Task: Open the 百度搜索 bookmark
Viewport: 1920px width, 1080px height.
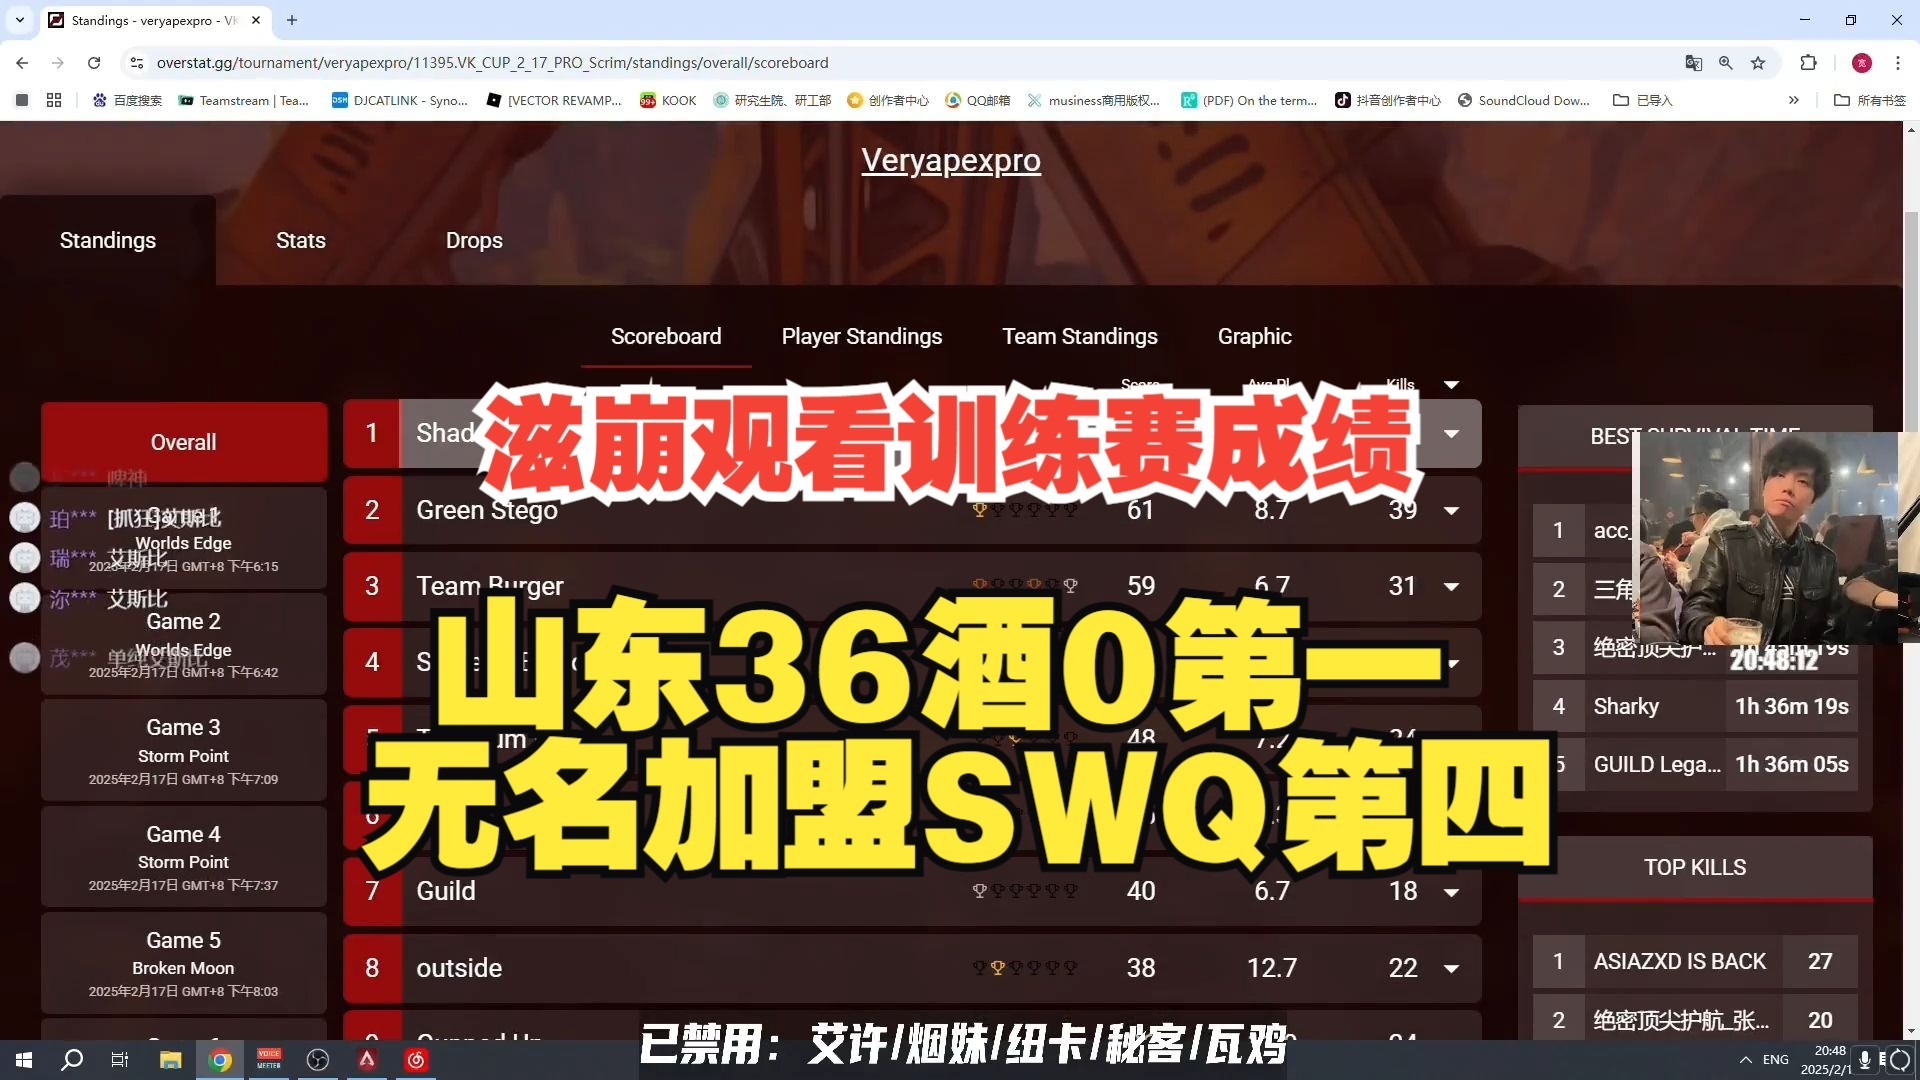Action: click(127, 100)
